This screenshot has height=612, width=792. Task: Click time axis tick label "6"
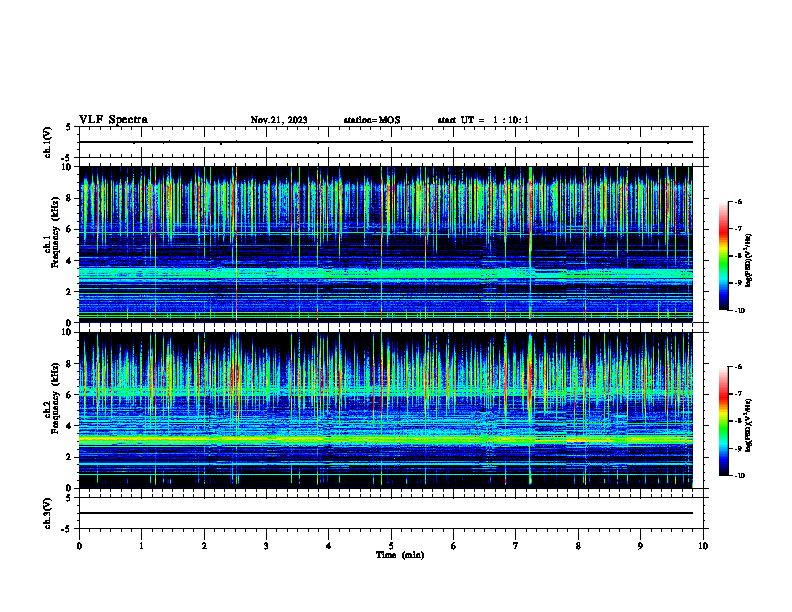pos(454,546)
